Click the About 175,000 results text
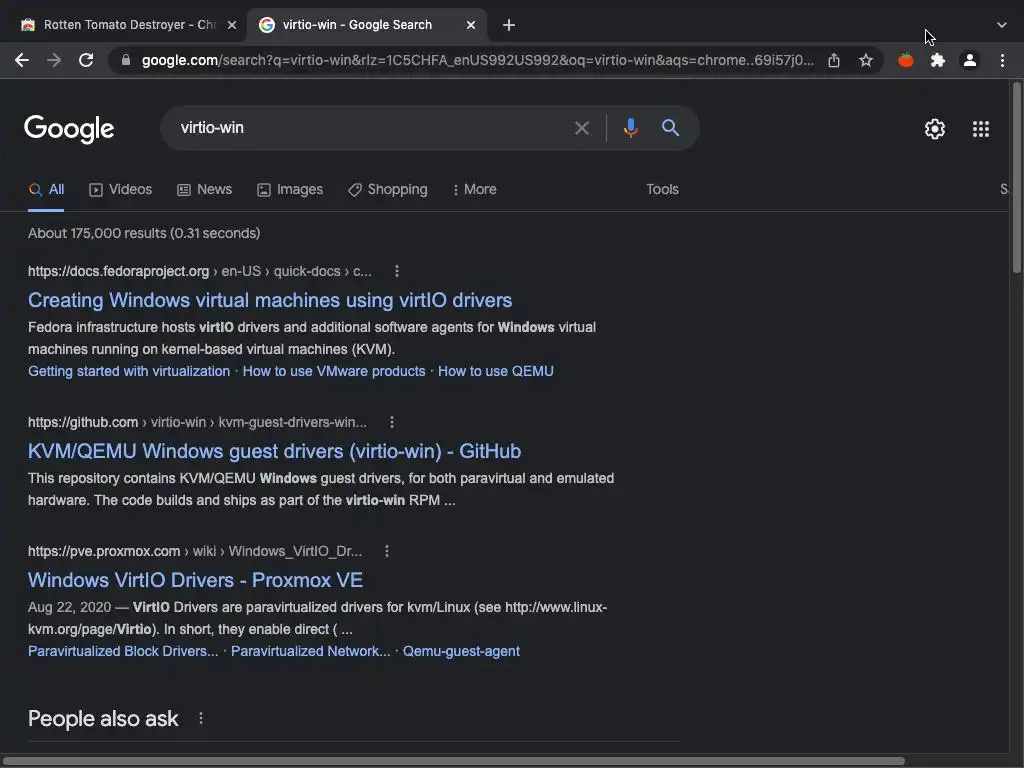 (144, 233)
